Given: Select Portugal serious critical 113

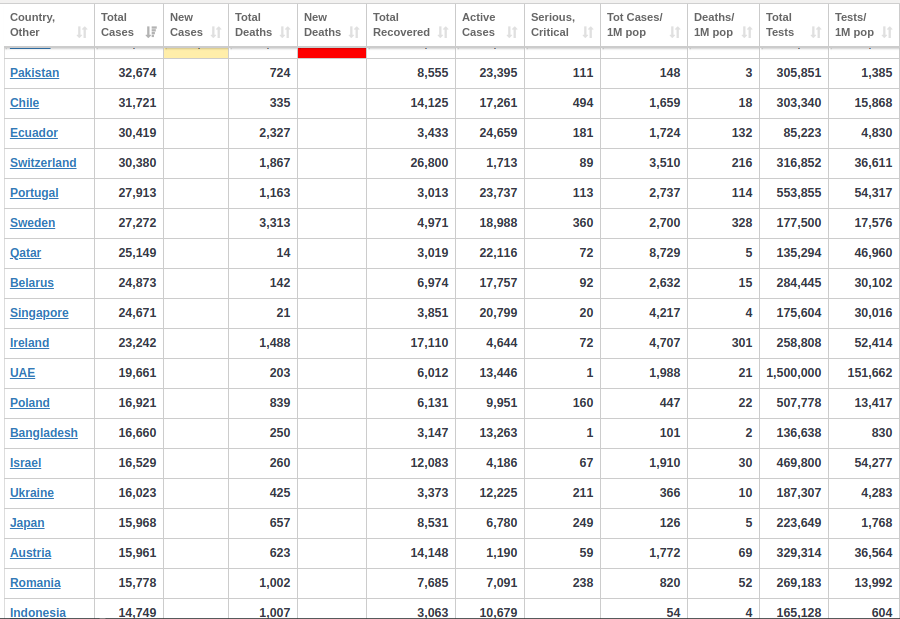Looking at the screenshot, I should (x=583, y=193).
